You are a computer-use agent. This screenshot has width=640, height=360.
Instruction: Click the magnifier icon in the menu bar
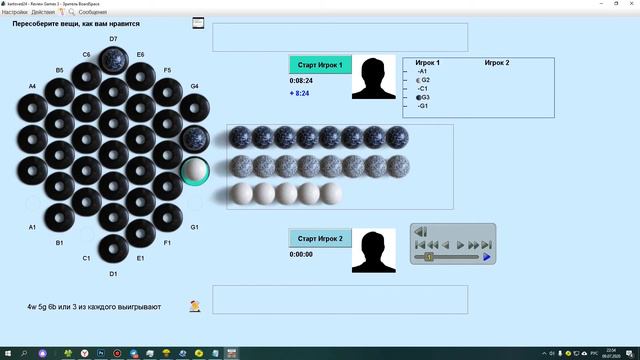(x=72, y=12)
